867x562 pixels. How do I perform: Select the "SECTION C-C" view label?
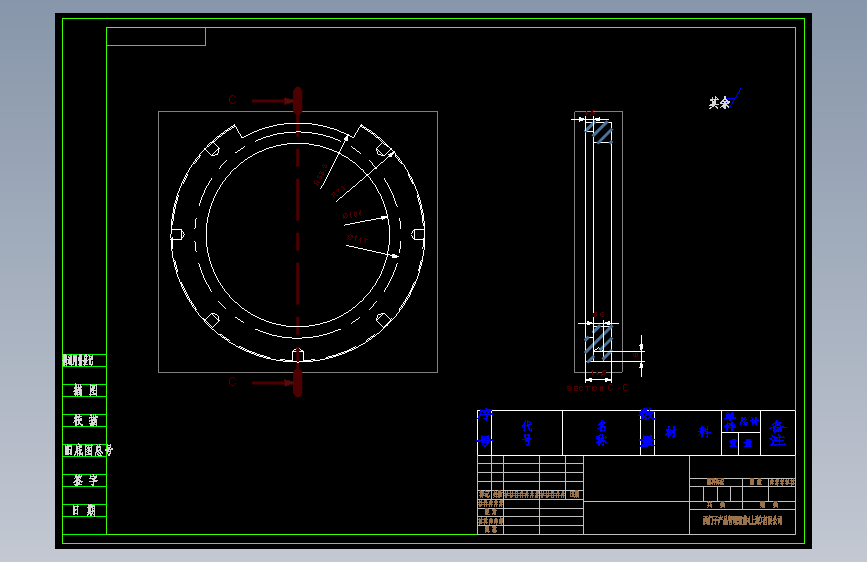pos(597,388)
